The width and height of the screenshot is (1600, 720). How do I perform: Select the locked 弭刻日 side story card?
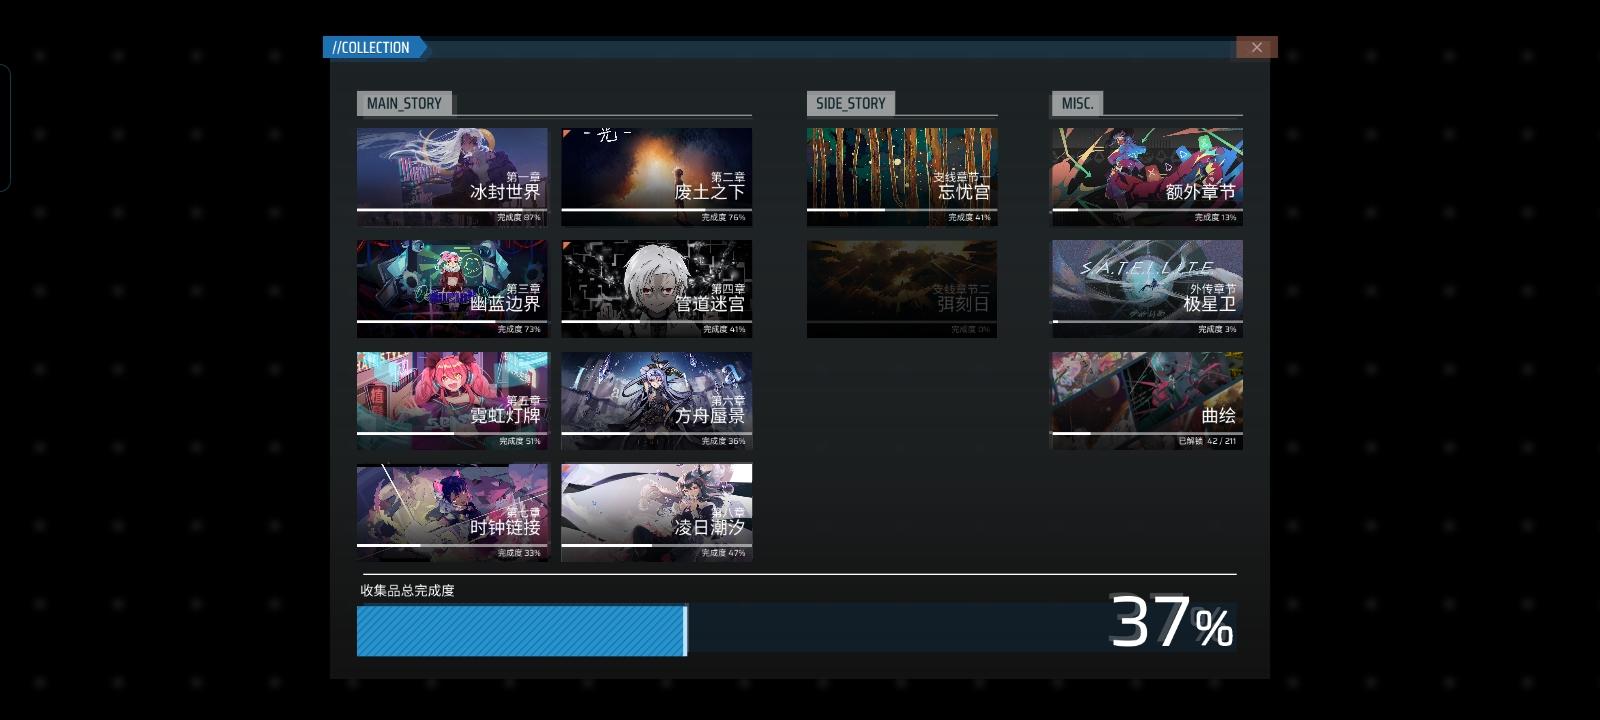(902, 289)
